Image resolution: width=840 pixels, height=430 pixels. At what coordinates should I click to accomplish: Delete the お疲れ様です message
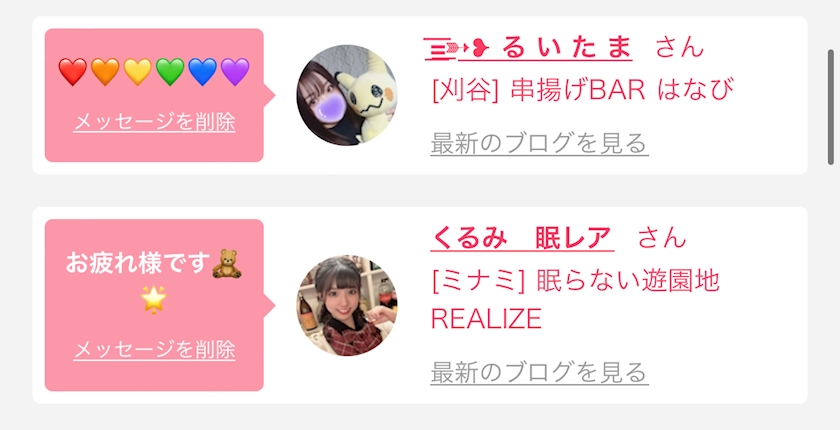coord(154,350)
